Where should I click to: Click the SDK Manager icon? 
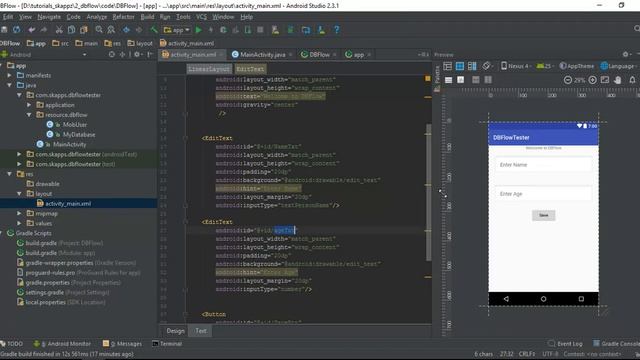(x=322, y=30)
